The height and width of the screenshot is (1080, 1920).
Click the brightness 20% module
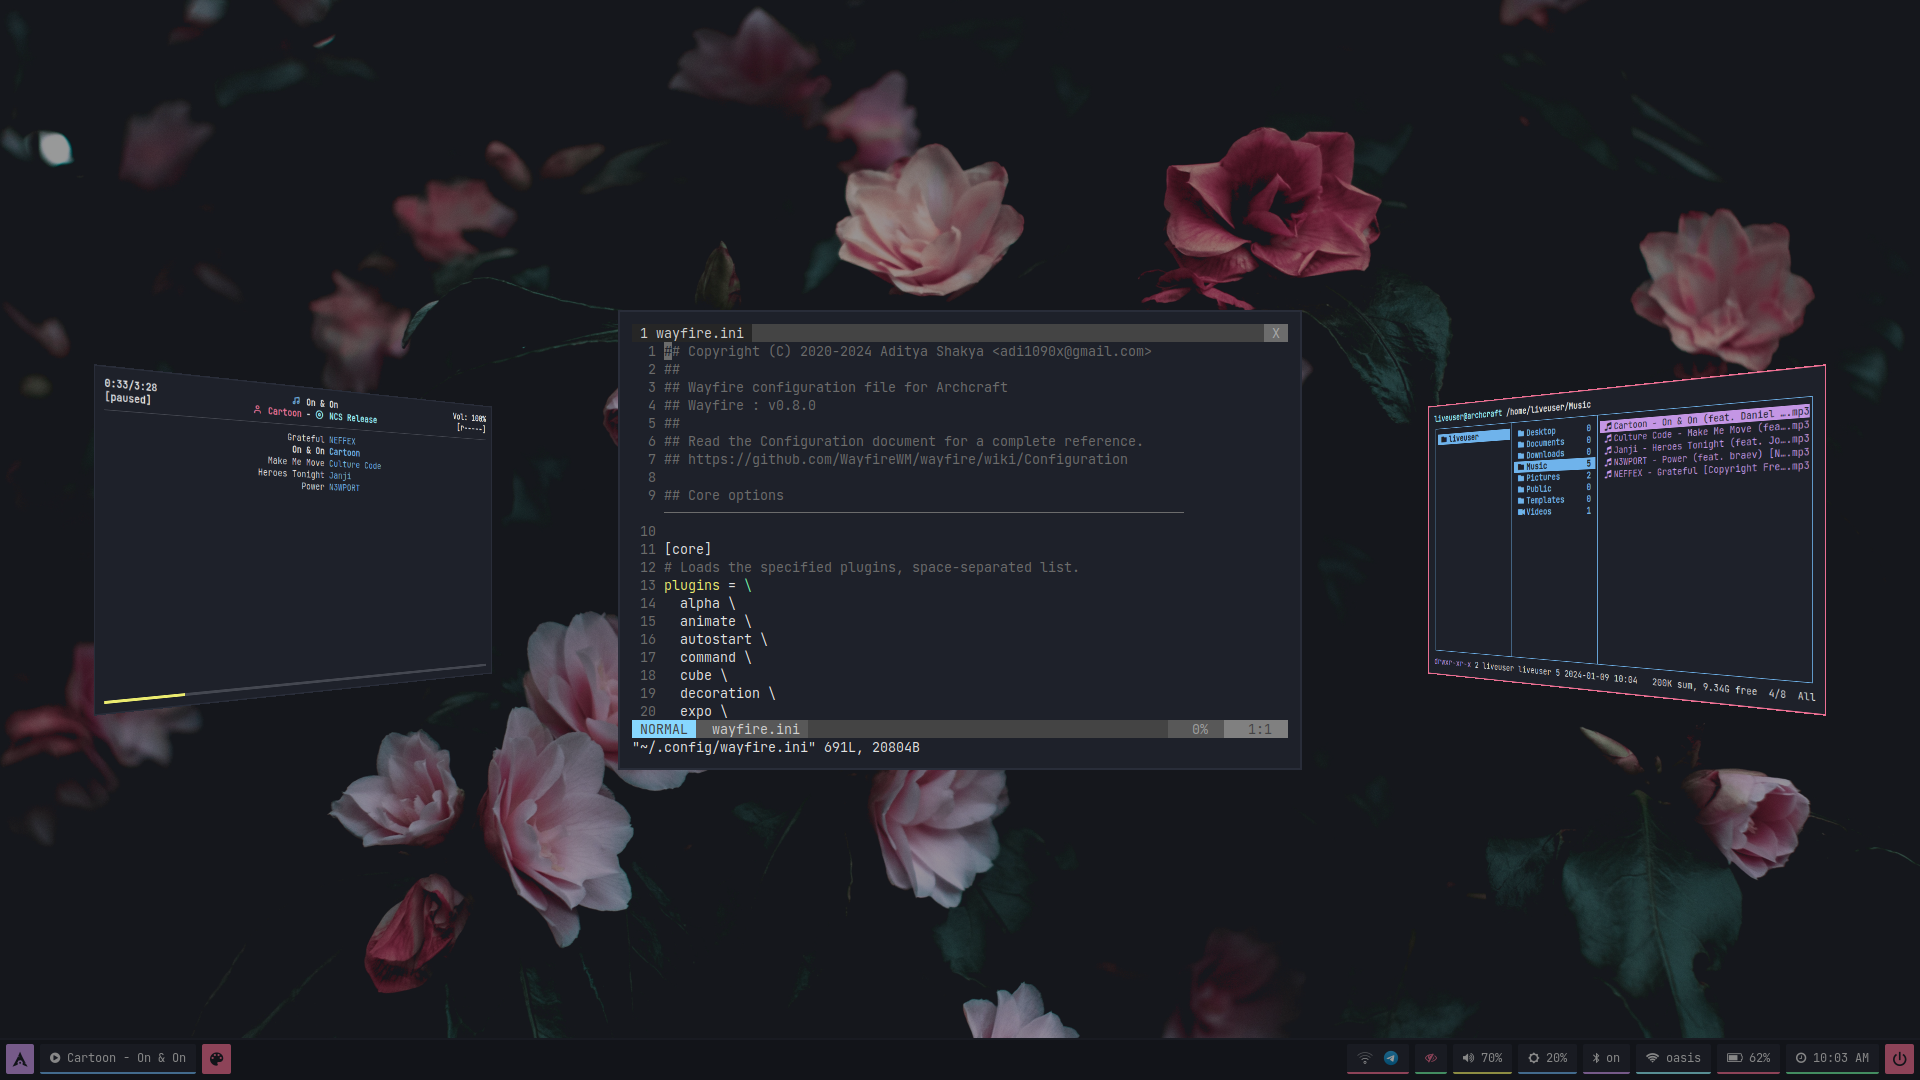(1546, 1058)
